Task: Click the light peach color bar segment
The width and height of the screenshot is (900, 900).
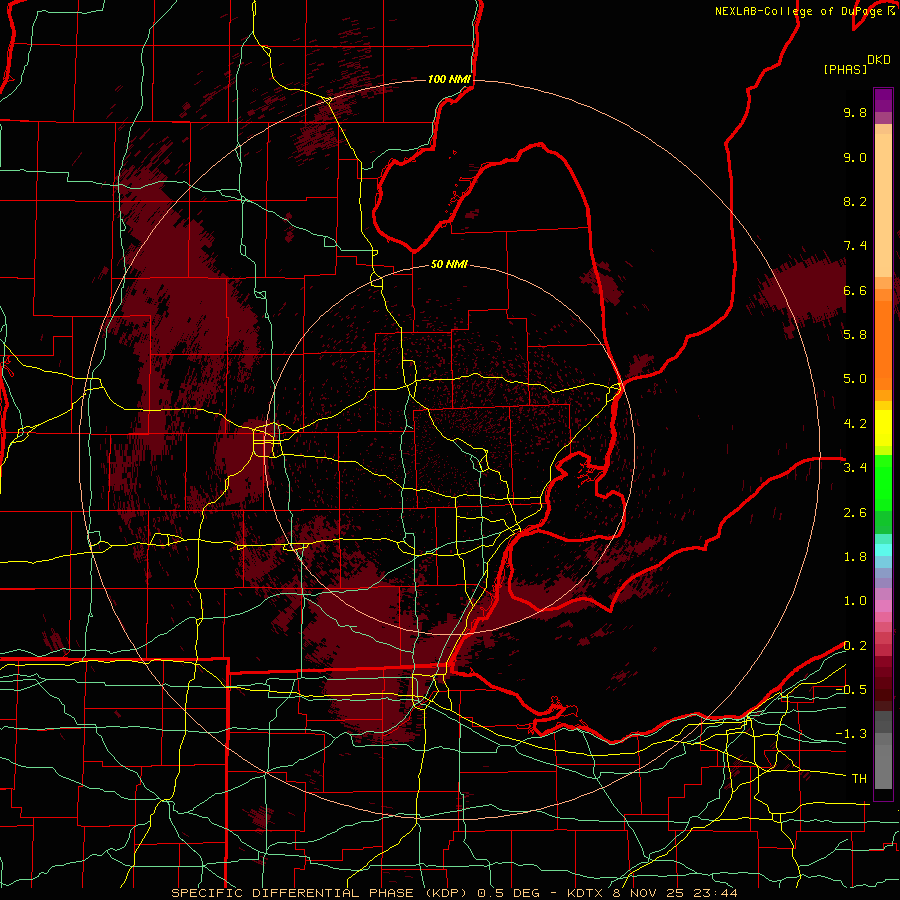Action: [883, 205]
